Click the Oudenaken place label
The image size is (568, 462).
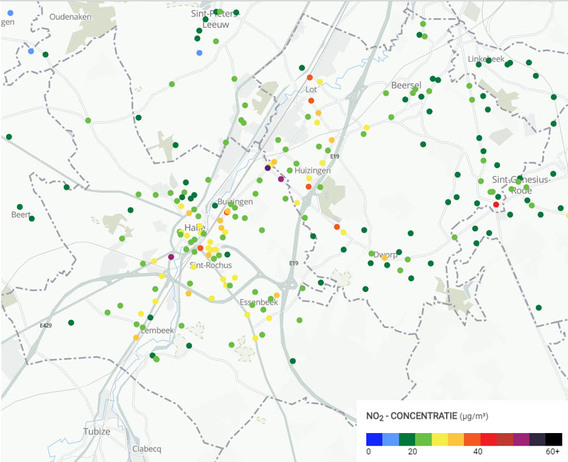70,17
